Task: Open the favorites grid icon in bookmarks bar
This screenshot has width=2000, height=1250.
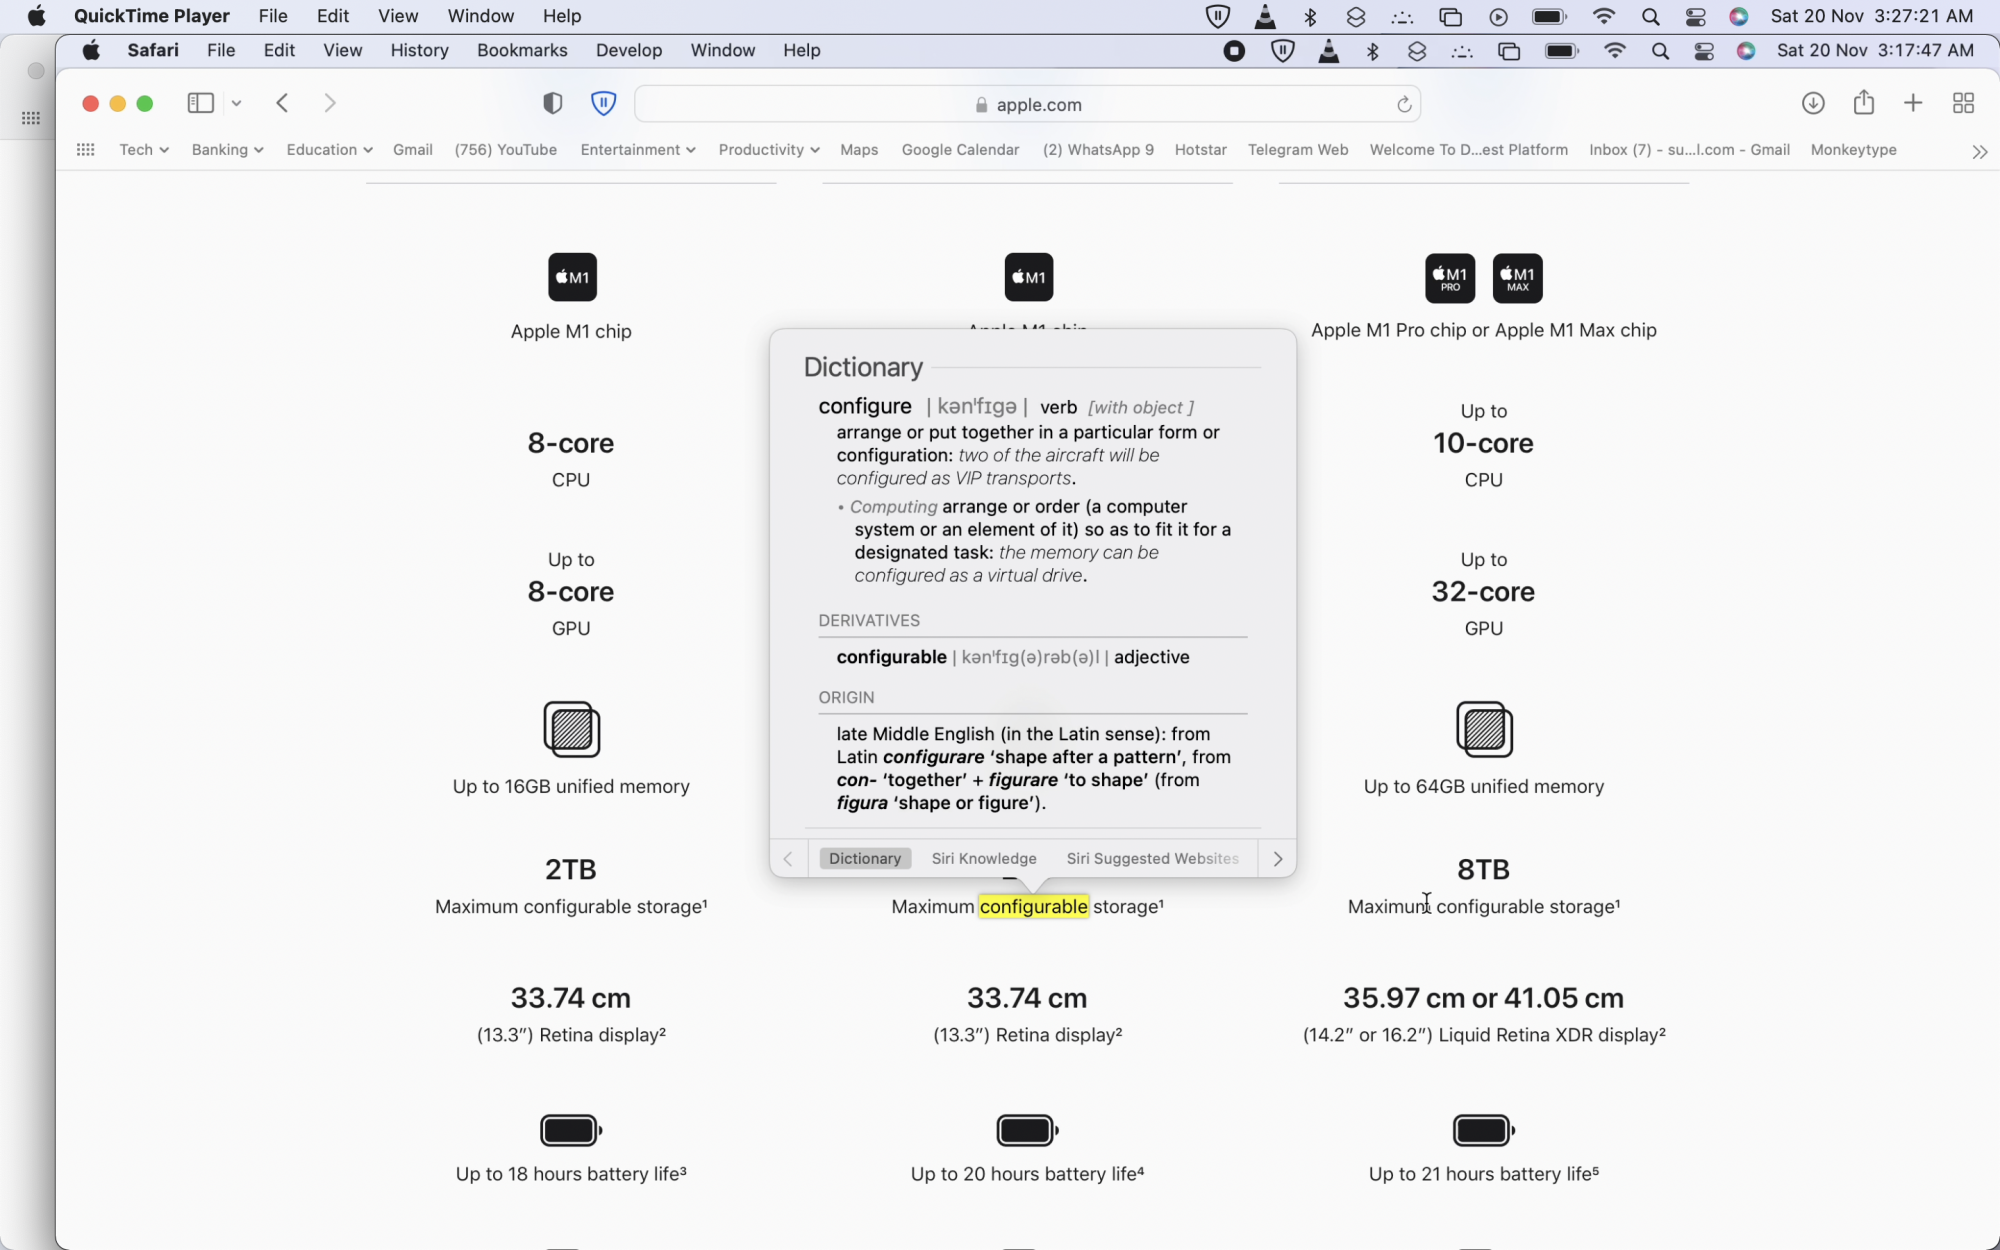Action: tap(86, 150)
